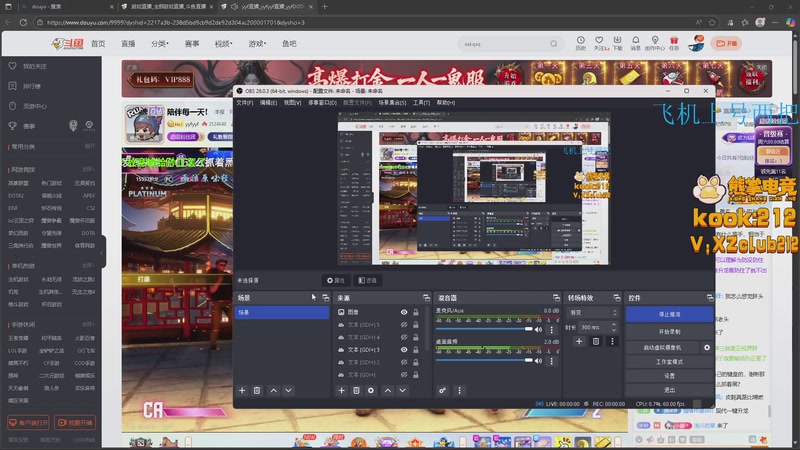Remove scene transition with trash icon
This screenshot has width=800, height=450.
[595, 341]
